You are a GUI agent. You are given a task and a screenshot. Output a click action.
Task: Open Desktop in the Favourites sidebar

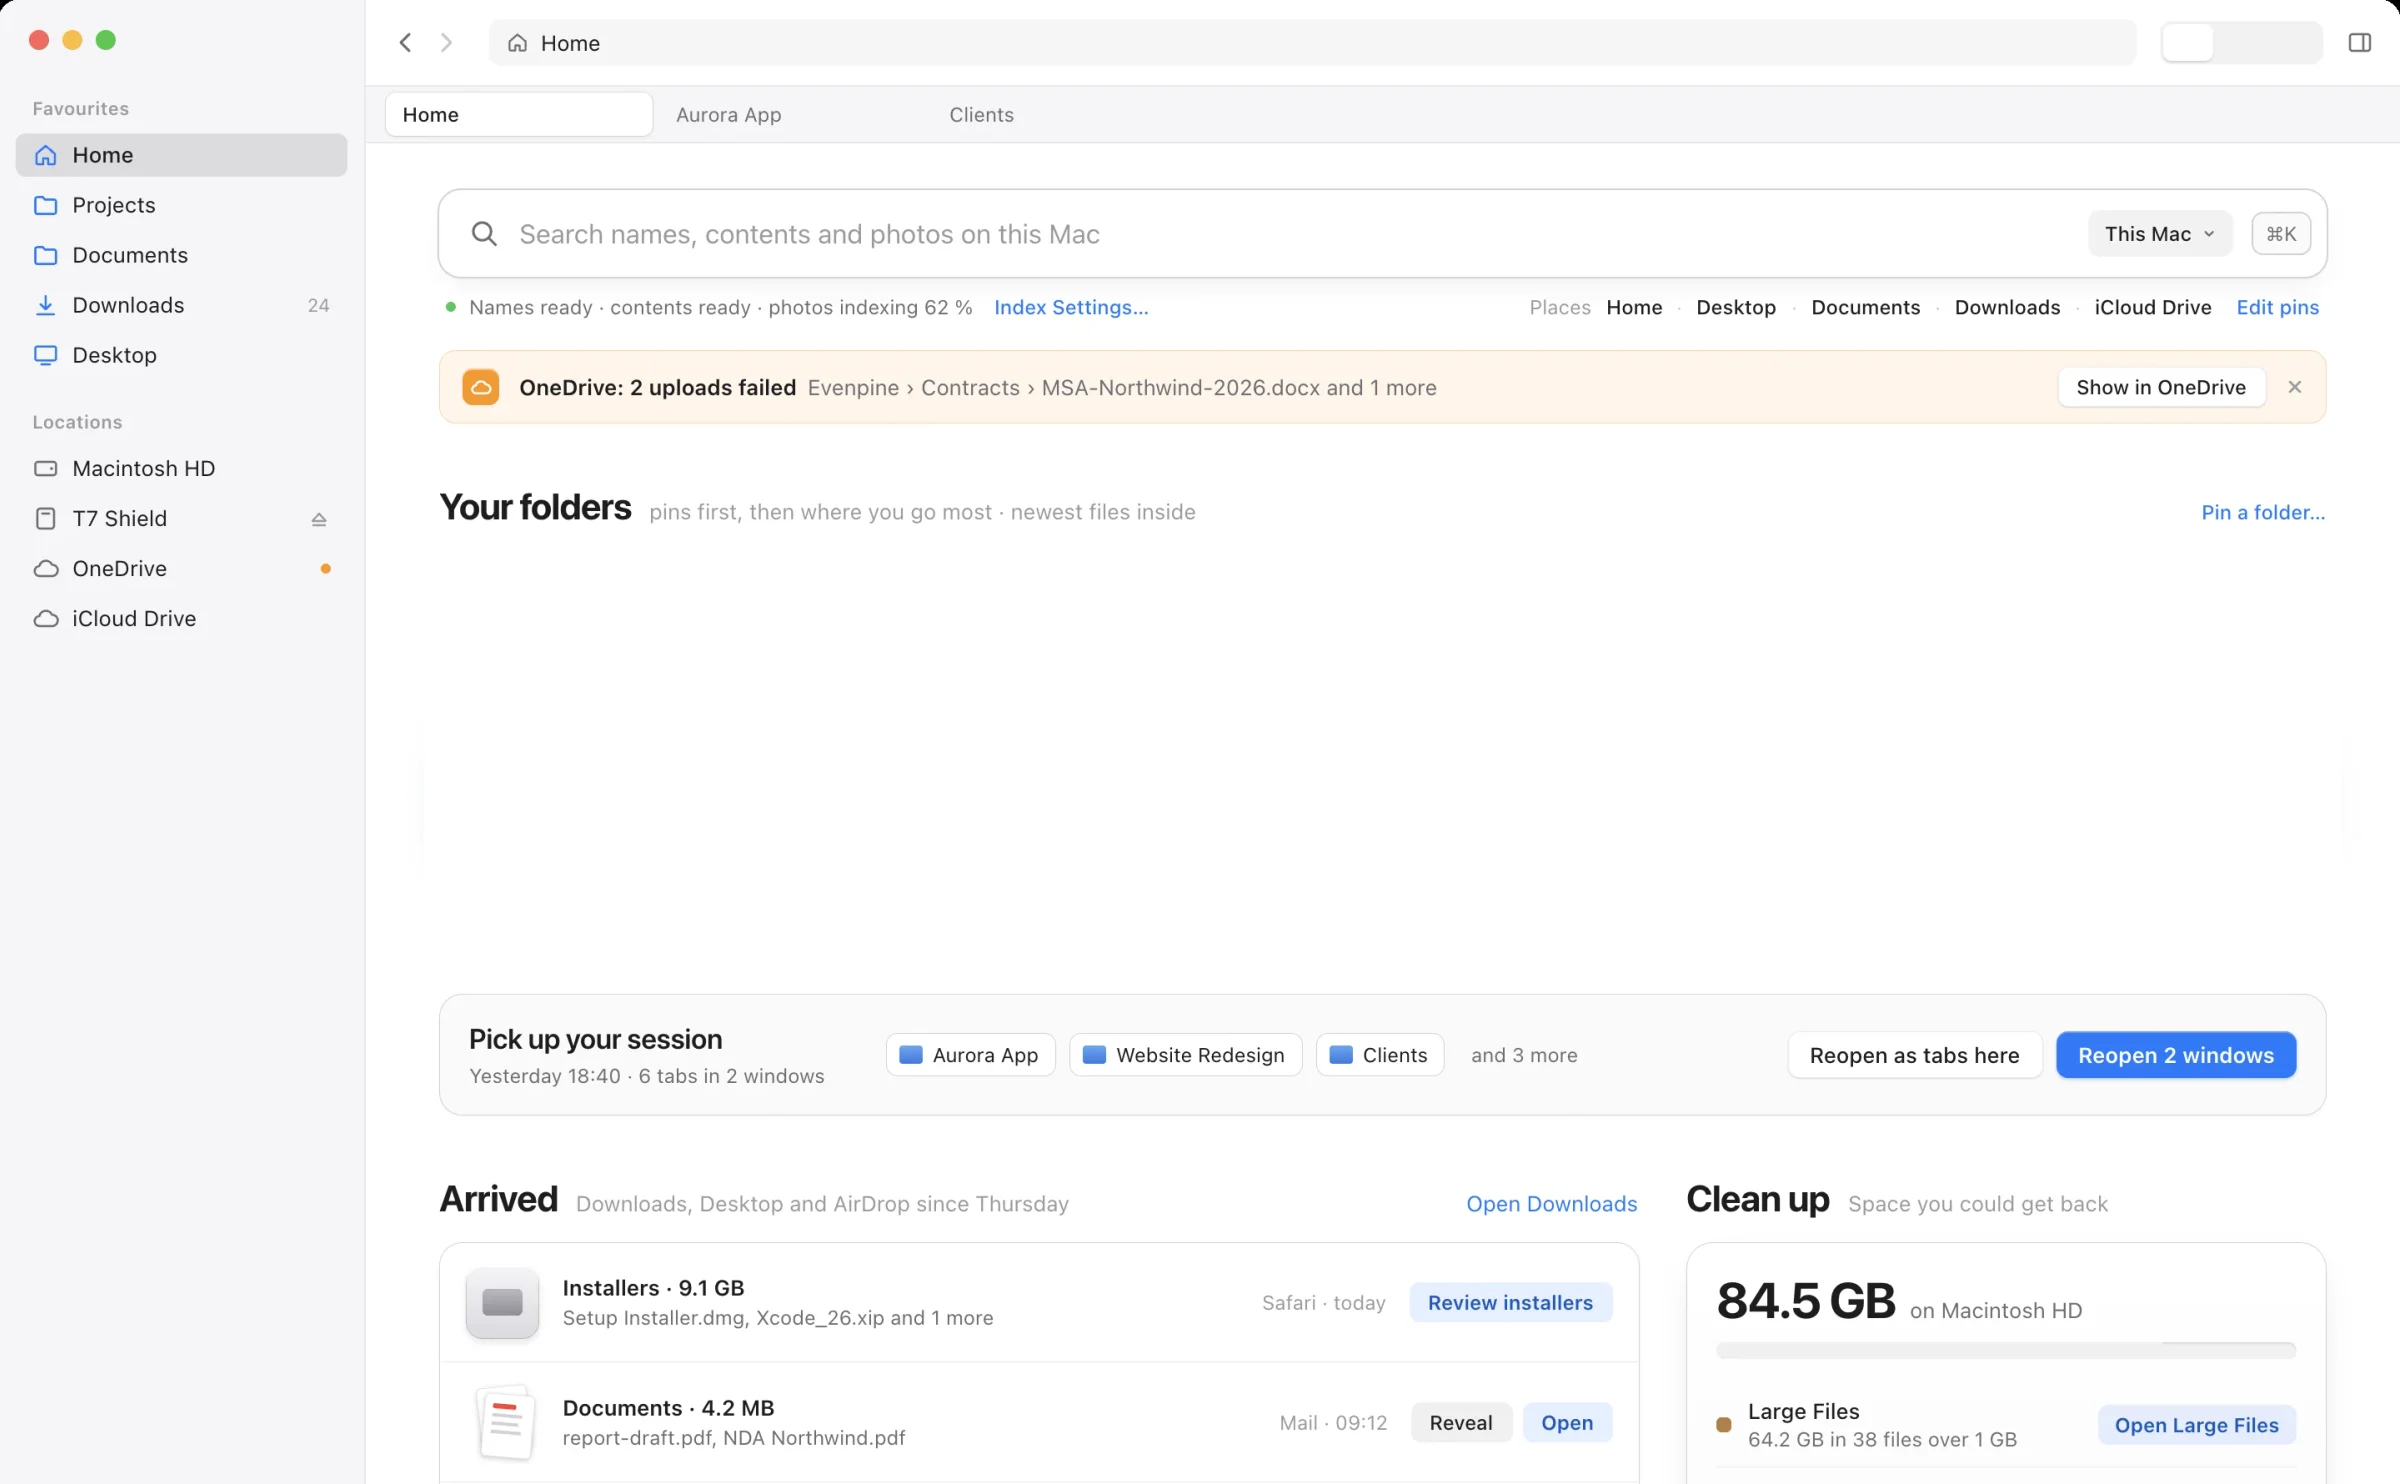pyautogui.click(x=181, y=355)
